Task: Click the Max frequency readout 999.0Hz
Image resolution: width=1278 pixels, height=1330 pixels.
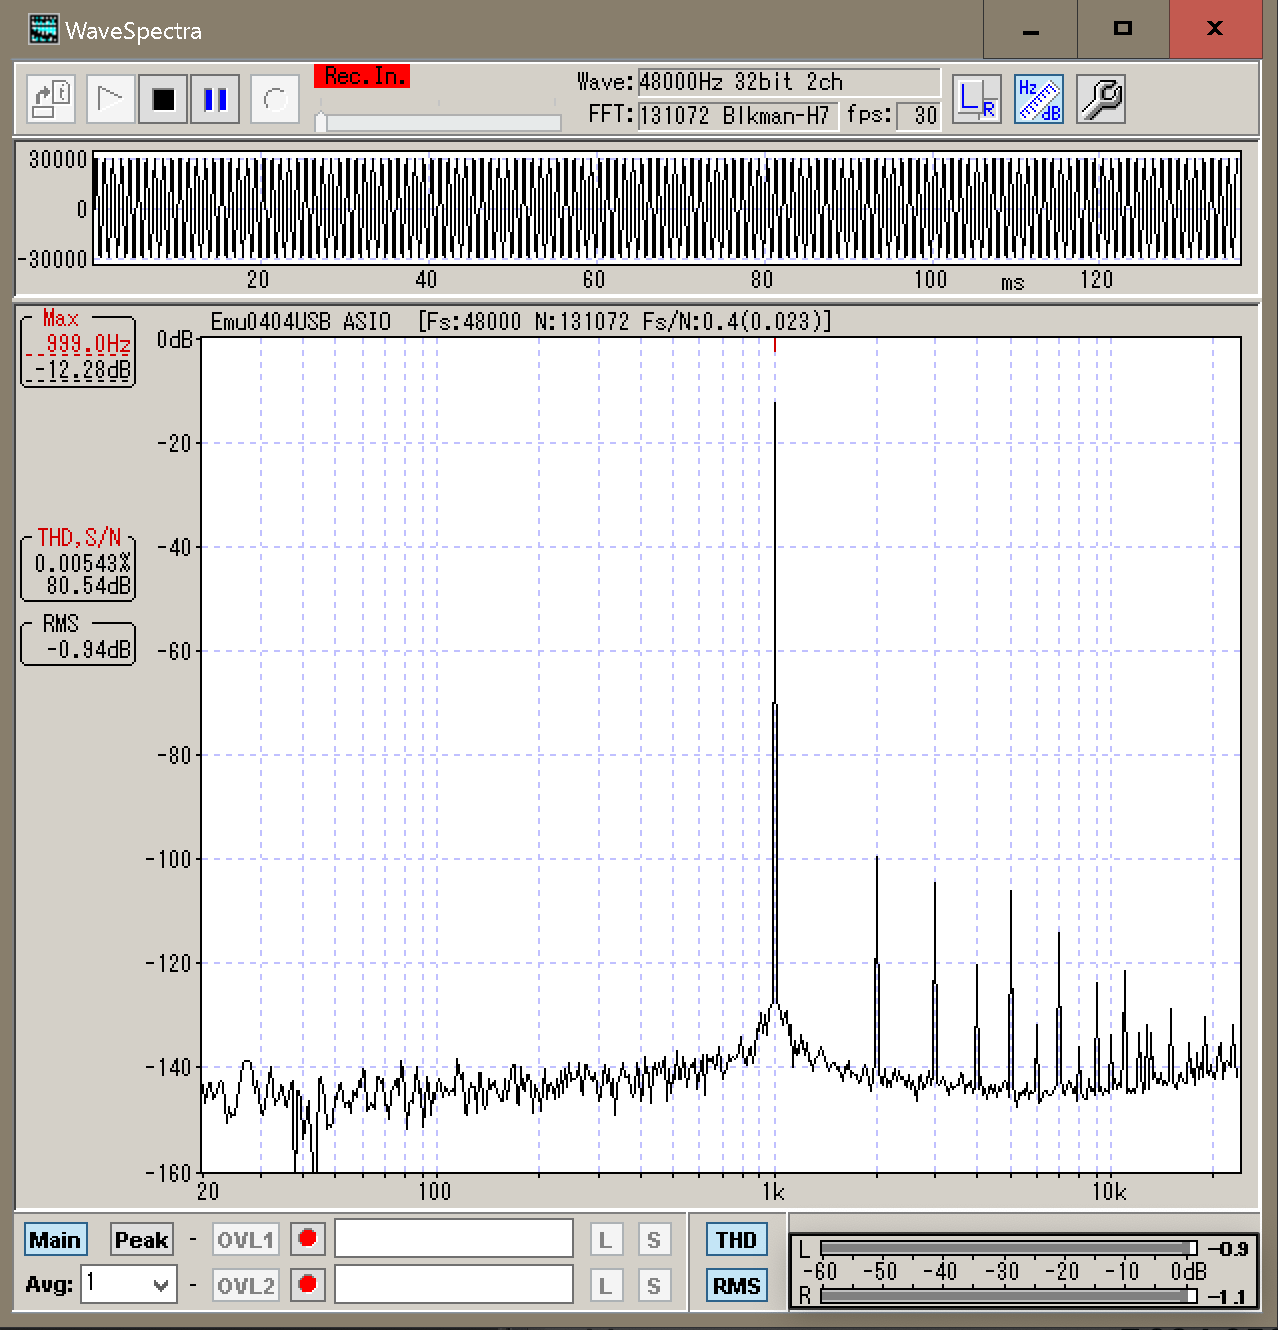Action: 88,344
